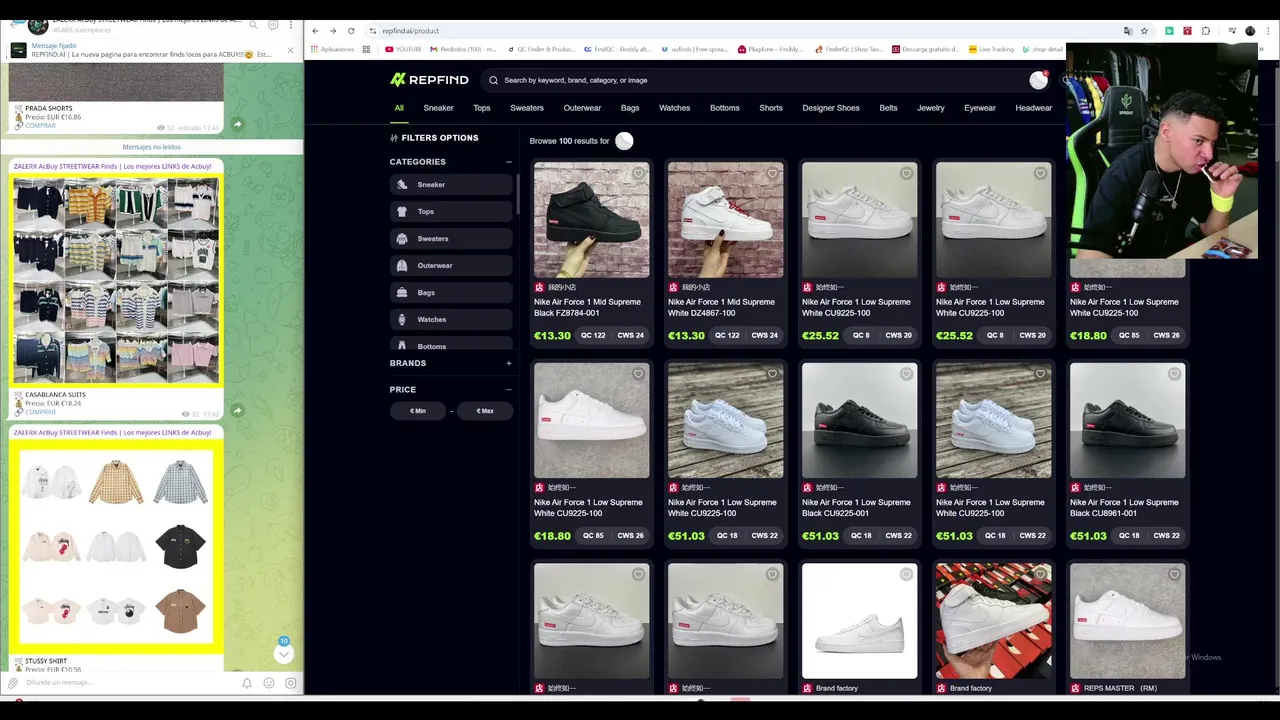Click the search magnifier icon in Repfind

tap(493, 80)
